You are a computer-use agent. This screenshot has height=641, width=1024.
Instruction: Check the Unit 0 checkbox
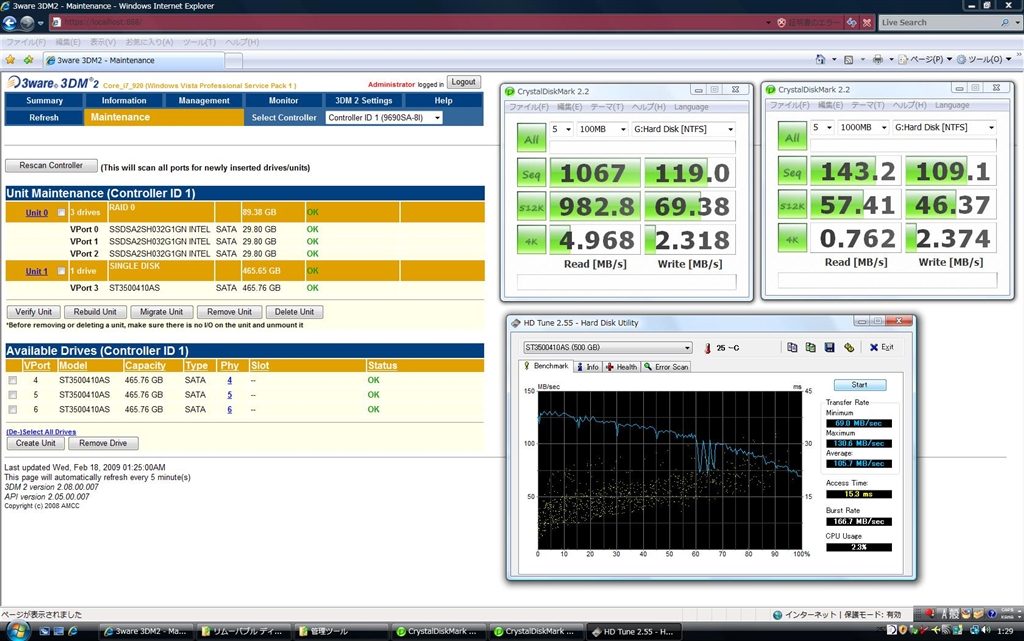click(x=62, y=213)
